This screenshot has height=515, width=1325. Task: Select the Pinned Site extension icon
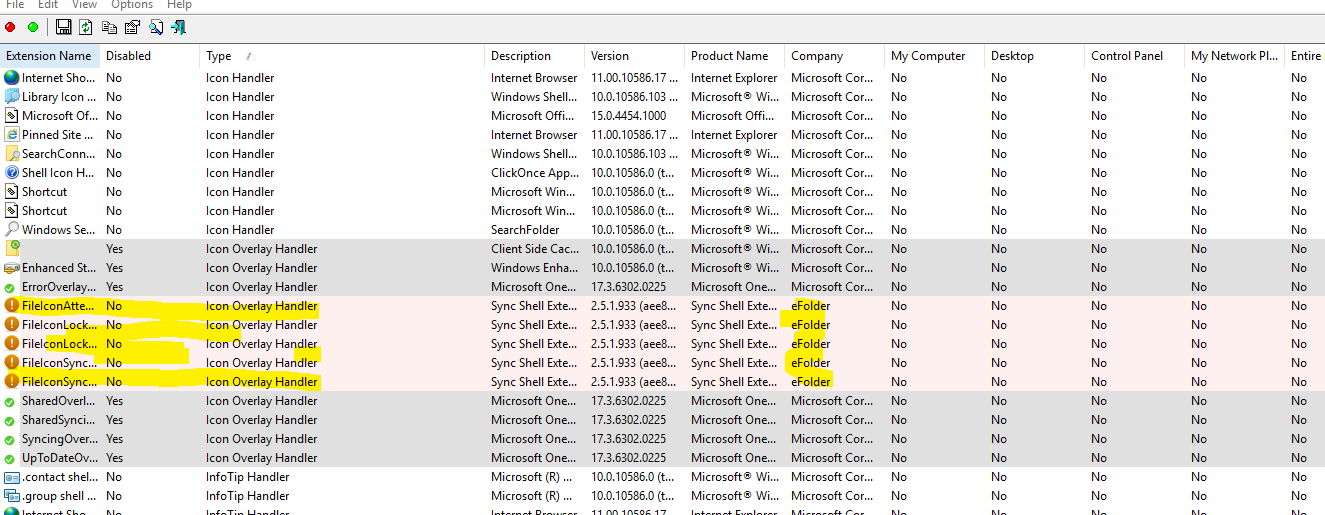(12, 135)
